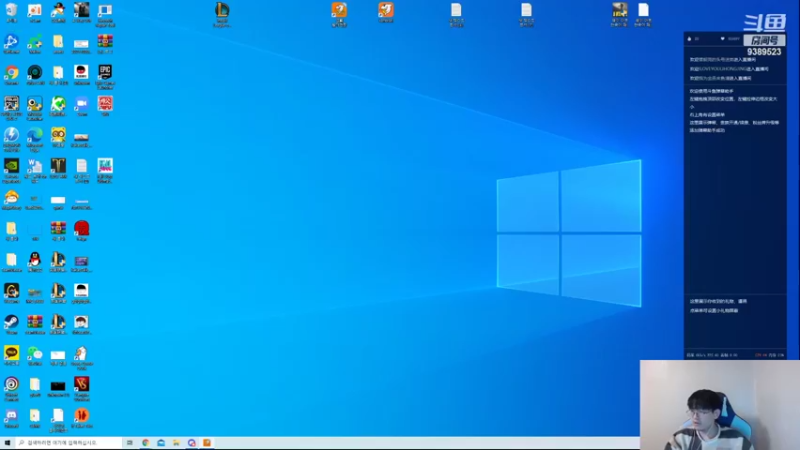Open the QQ penguin shortcut
The image size is (800, 450).
click(35, 261)
